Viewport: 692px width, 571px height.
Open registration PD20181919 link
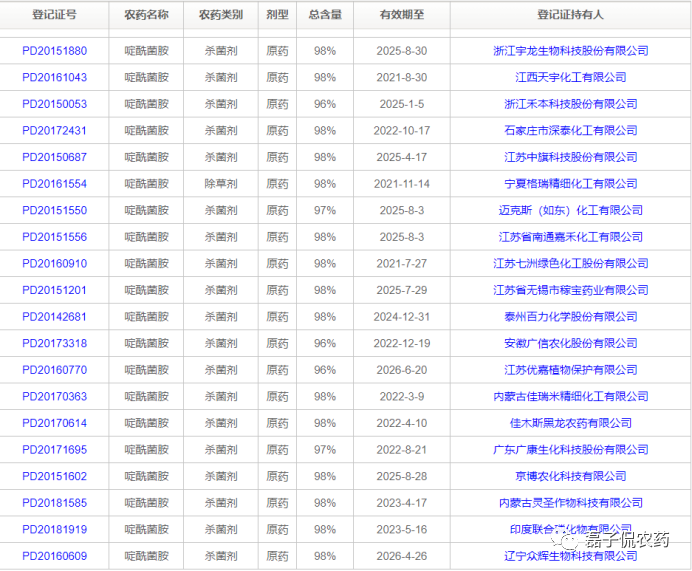54,529
